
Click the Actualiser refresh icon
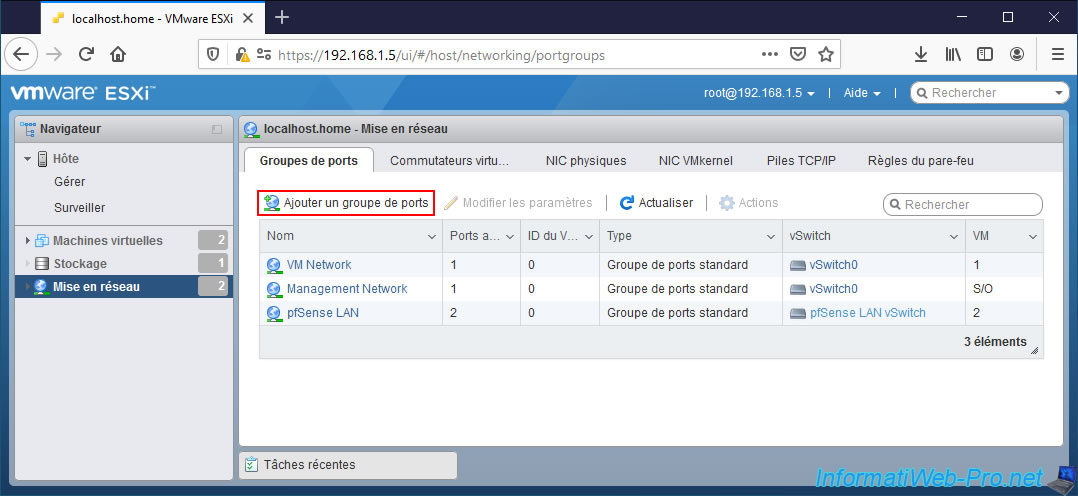(627, 203)
